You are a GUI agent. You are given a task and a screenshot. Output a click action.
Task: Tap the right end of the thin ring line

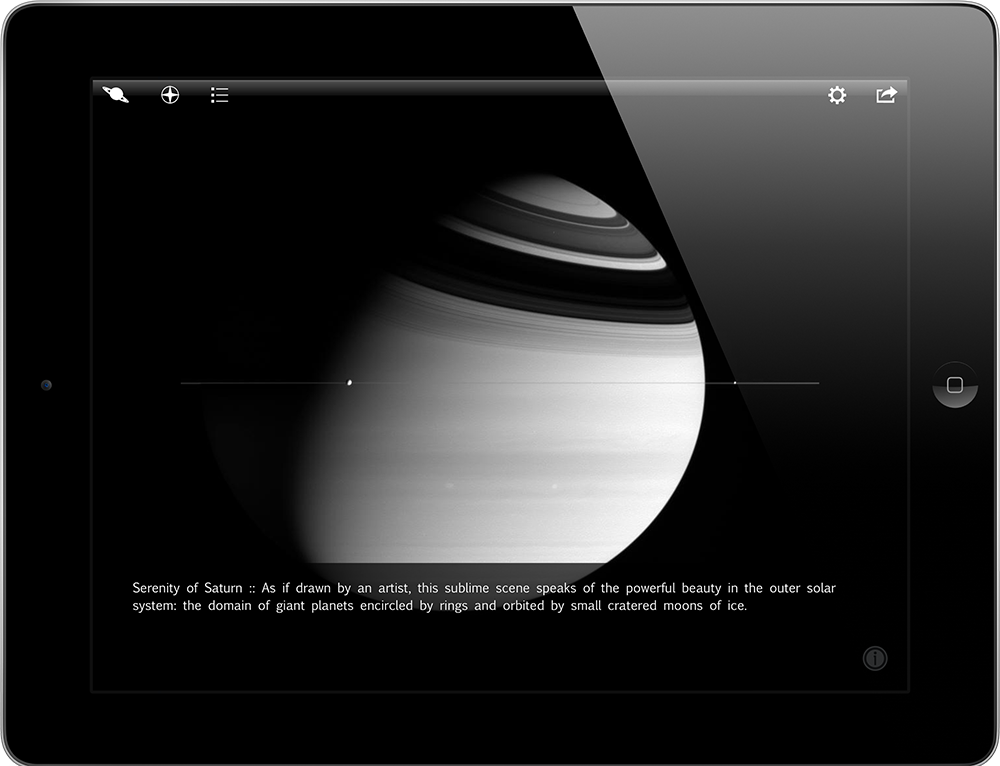[815, 383]
